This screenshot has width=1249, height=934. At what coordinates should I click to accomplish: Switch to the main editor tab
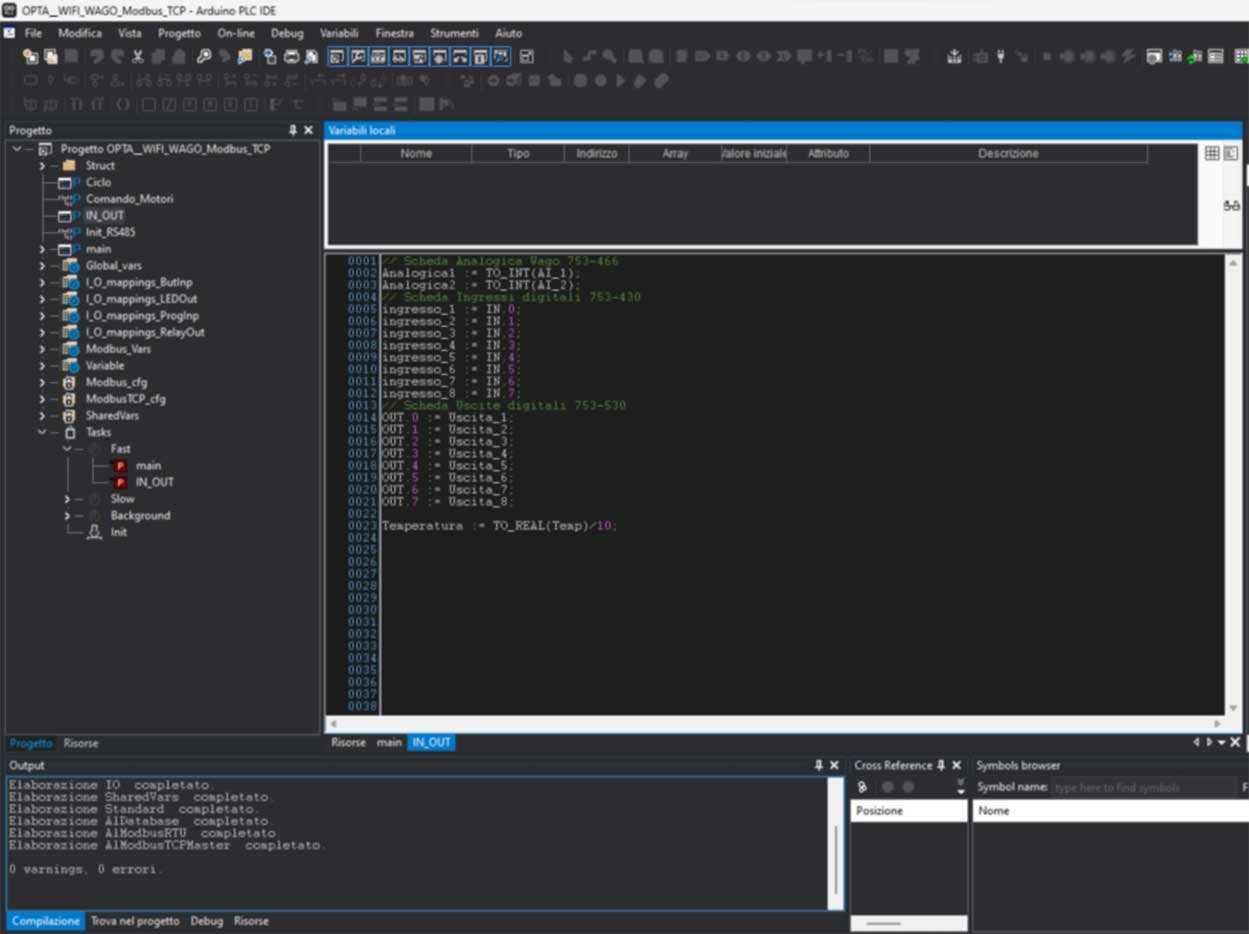(x=391, y=742)
